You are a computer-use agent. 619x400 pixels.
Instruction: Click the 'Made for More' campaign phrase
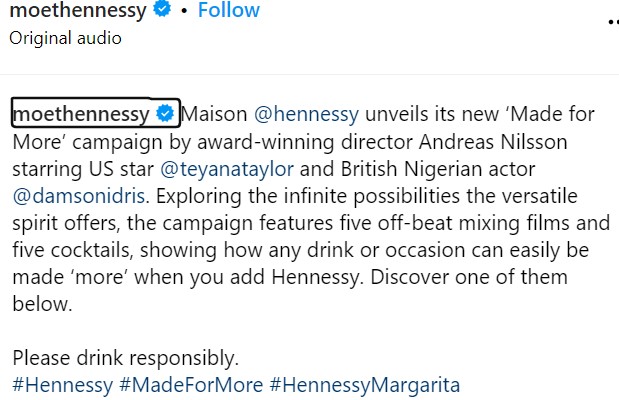coord(539,113)
